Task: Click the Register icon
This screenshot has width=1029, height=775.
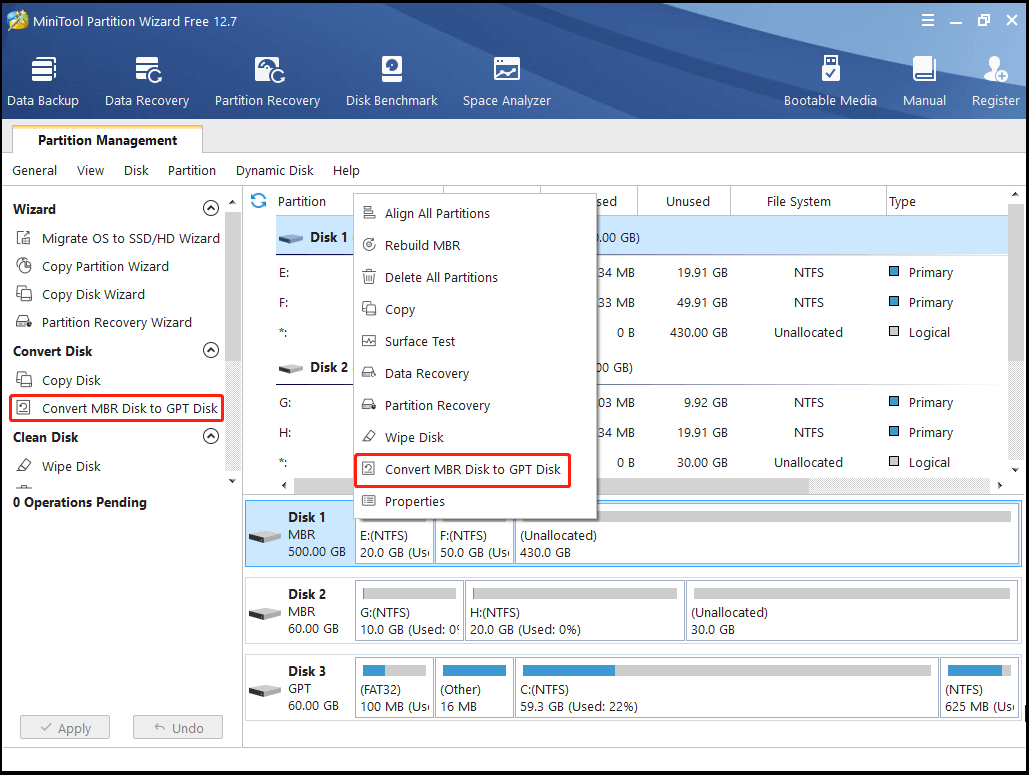Action: tap(996, 81)
